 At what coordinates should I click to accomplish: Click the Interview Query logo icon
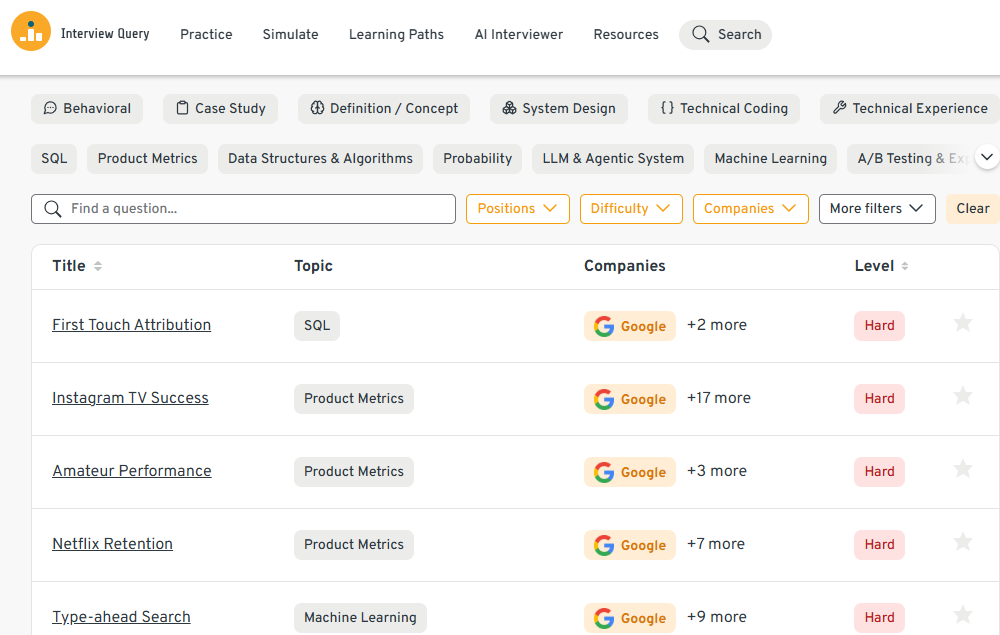(31, 33)
